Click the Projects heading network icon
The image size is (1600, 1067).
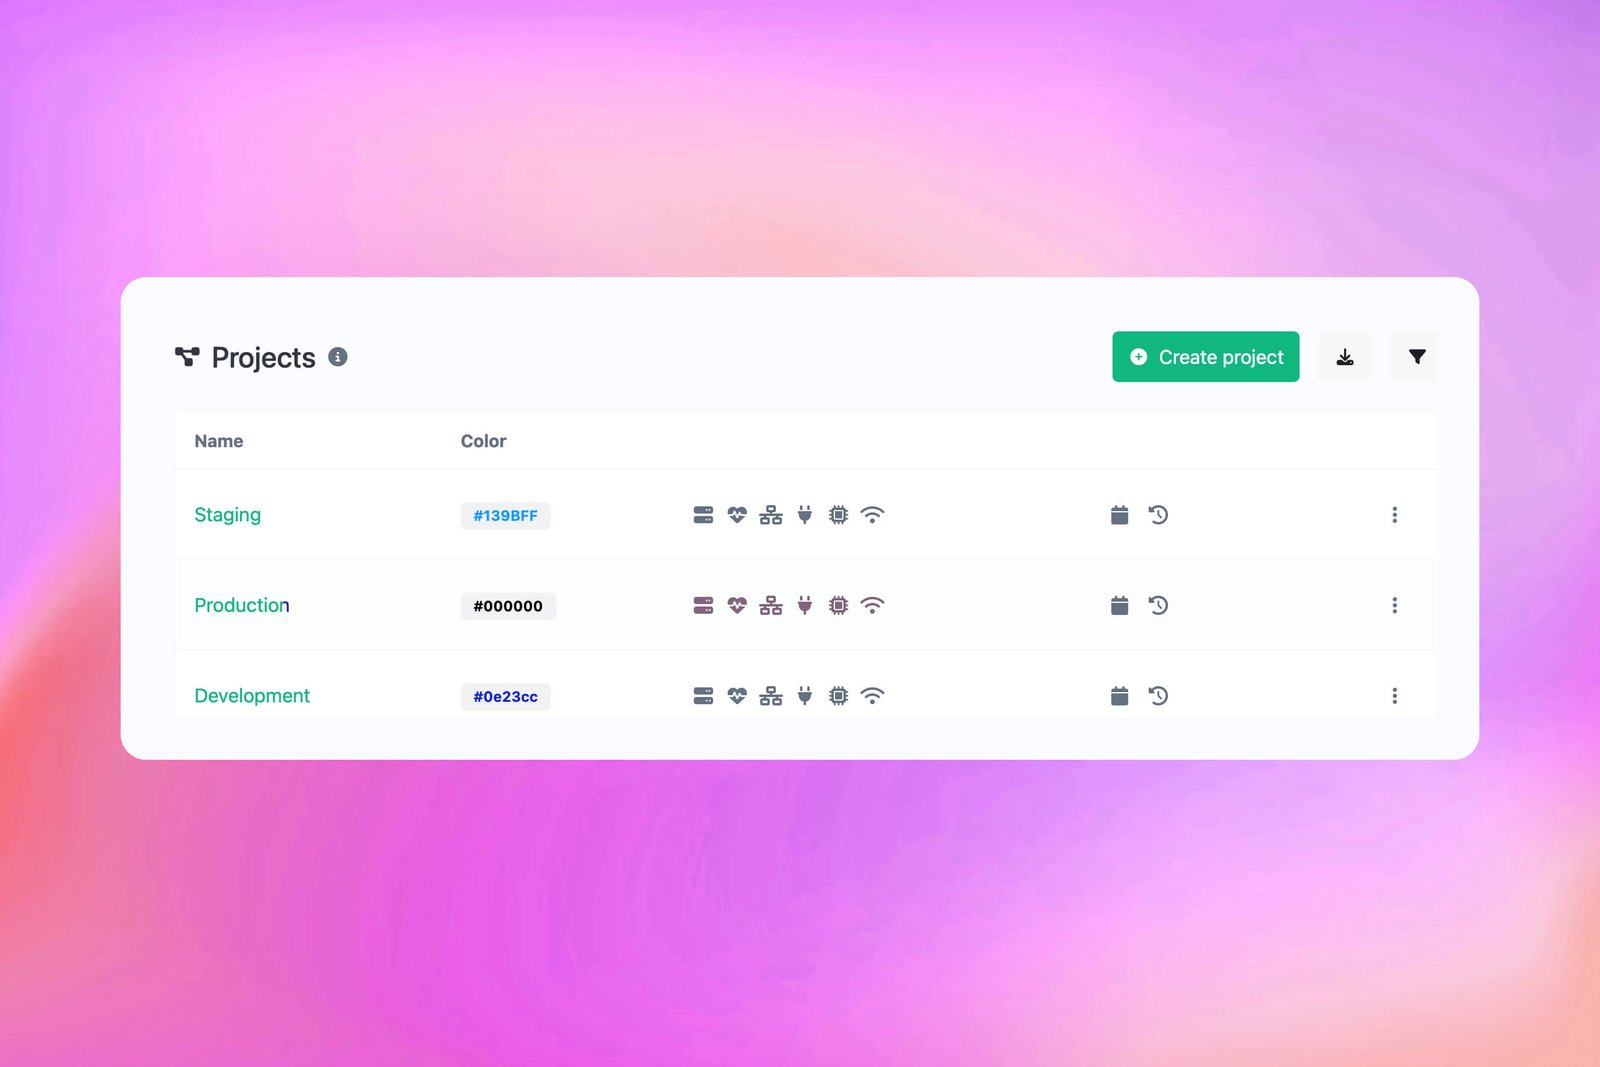(187, 357)
